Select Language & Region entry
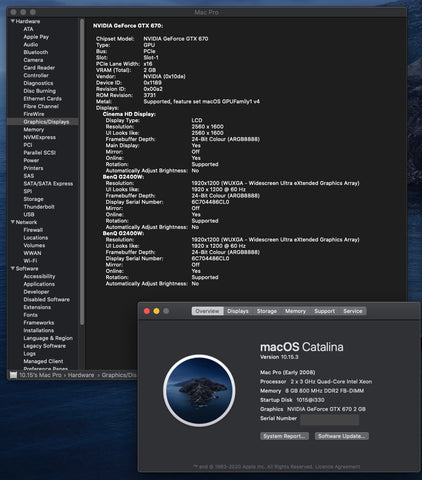 pos(48,338)
